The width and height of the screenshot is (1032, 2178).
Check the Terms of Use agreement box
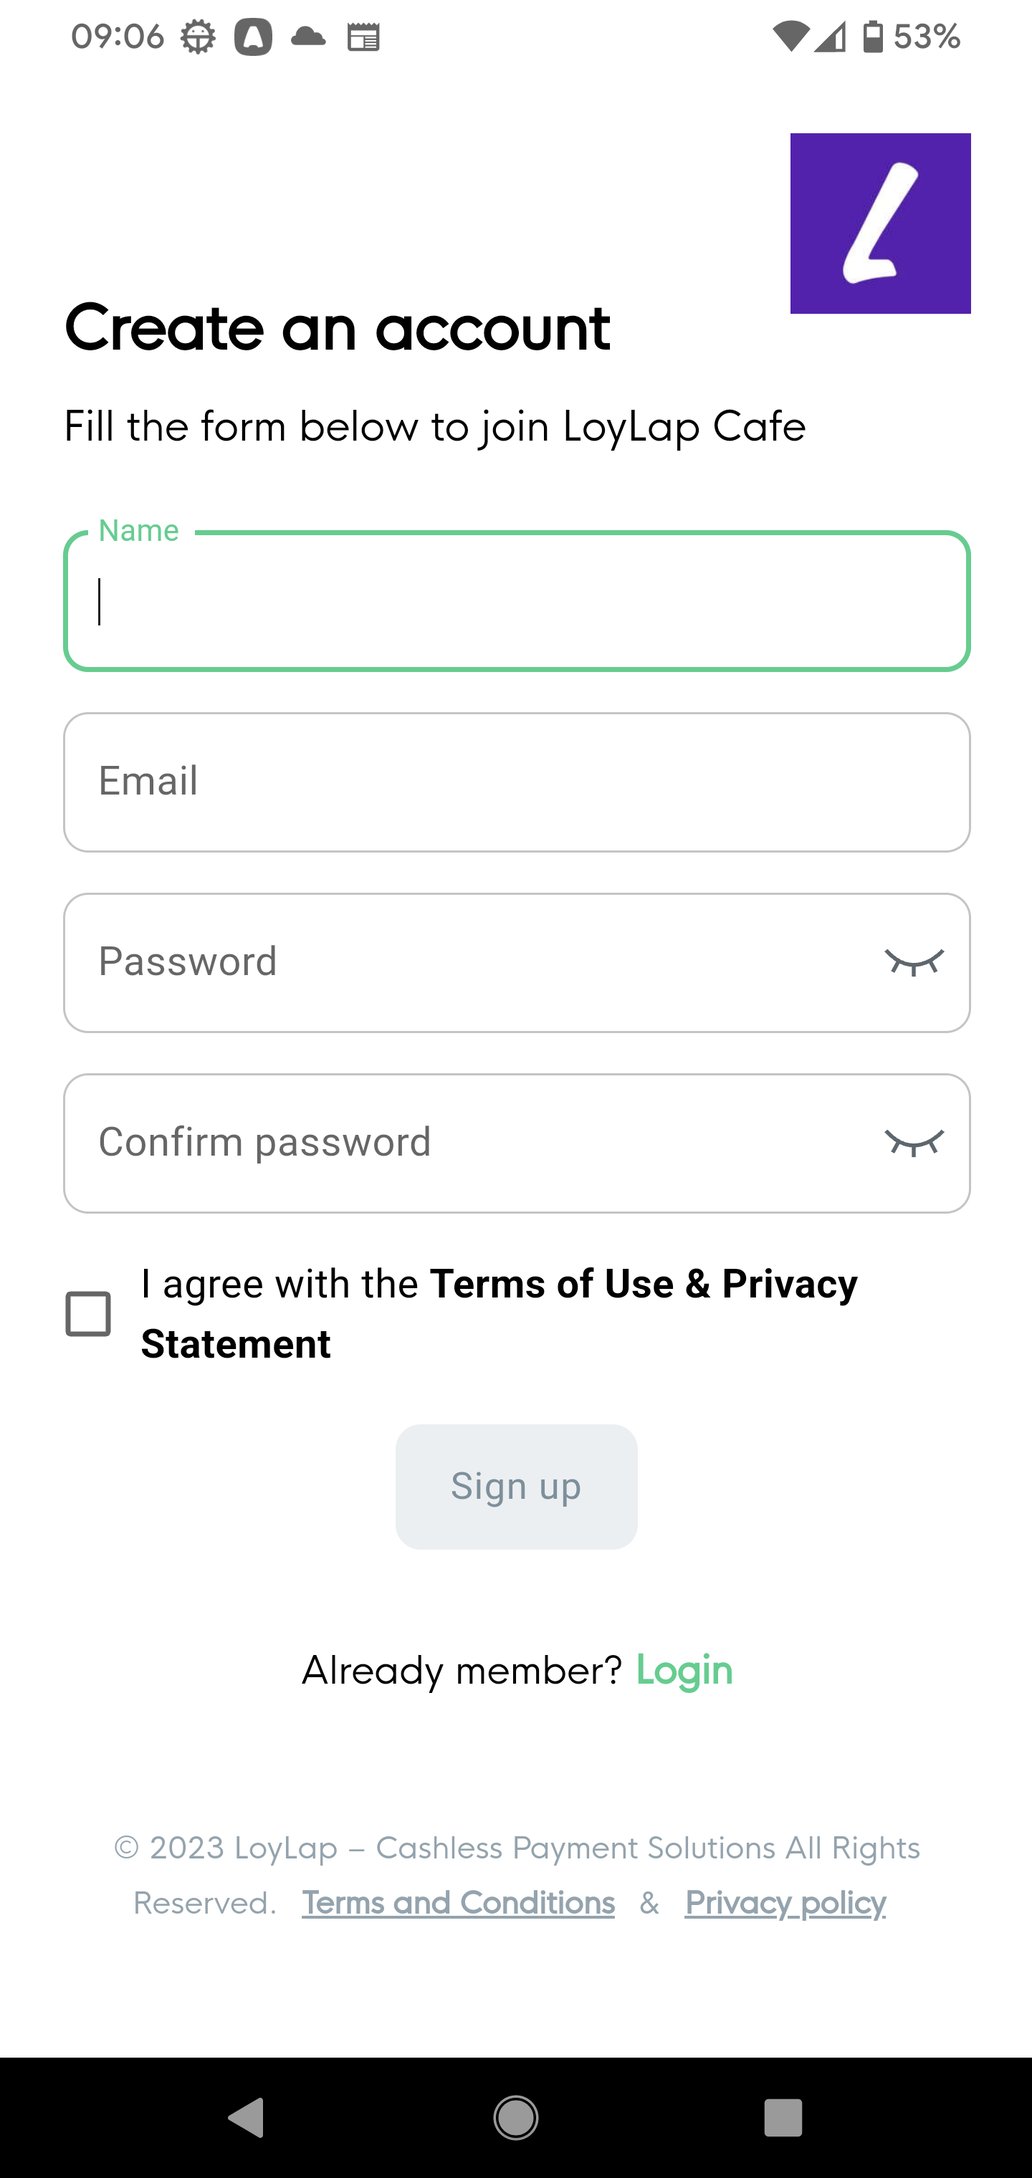click(x=88, y=1313)
